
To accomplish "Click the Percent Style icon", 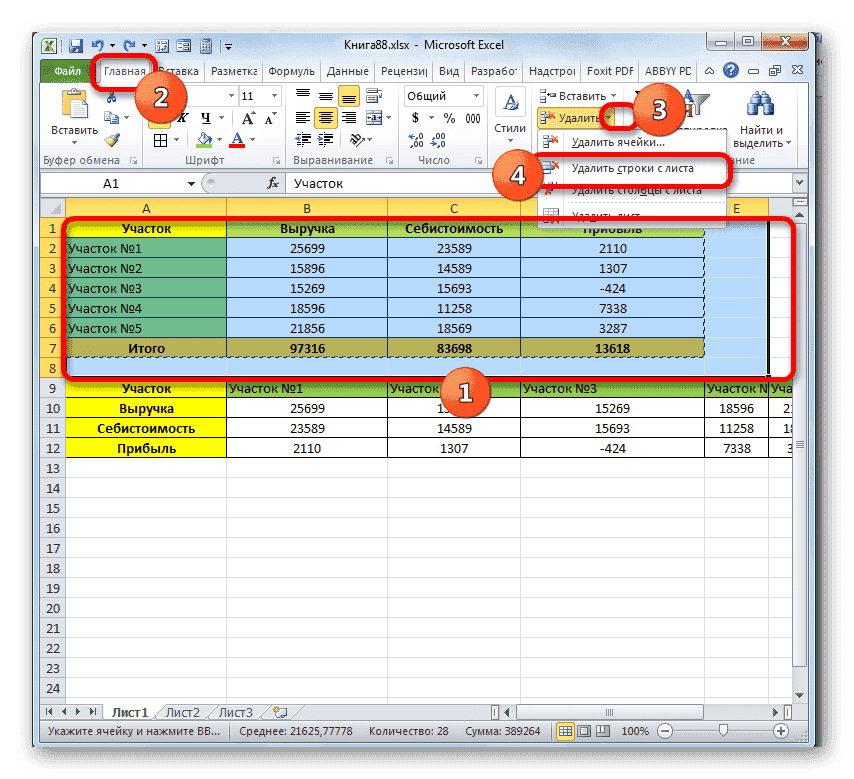I will [x=449, y=117].
